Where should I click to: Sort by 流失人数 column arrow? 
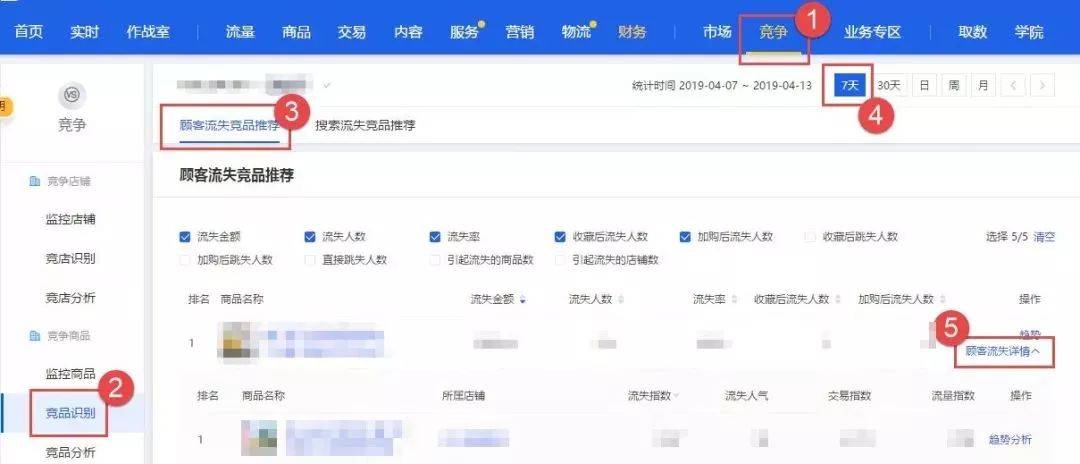point(621,299)
